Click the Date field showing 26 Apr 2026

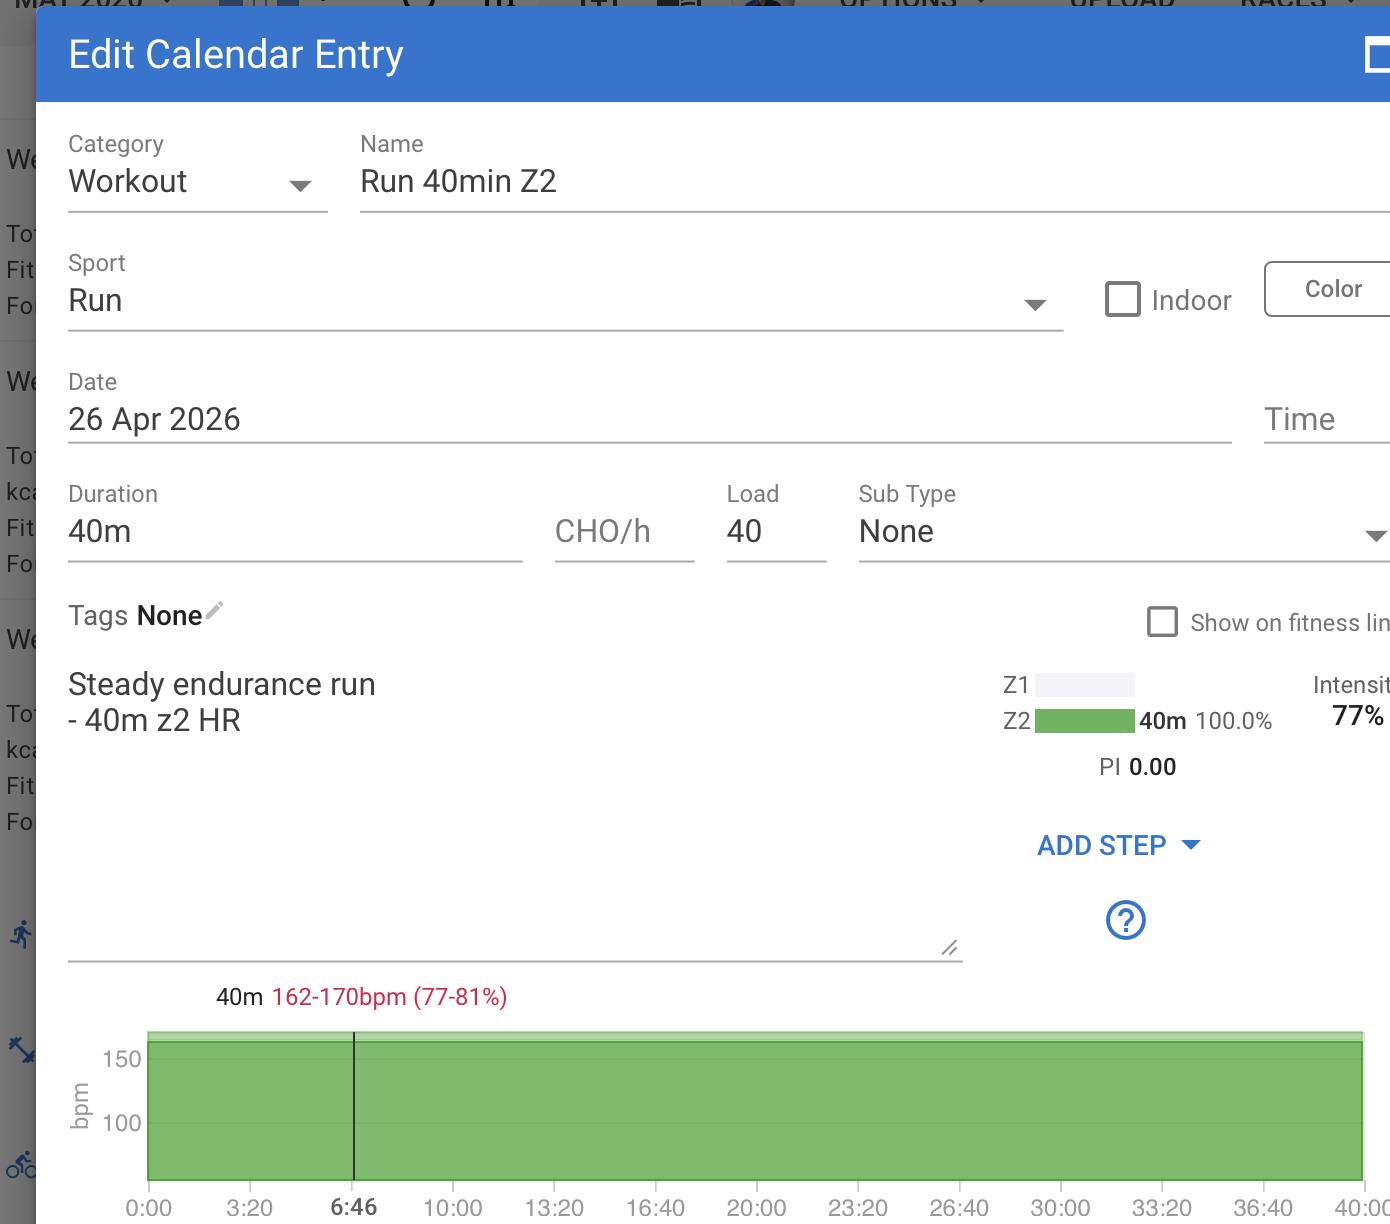[650, 420]
